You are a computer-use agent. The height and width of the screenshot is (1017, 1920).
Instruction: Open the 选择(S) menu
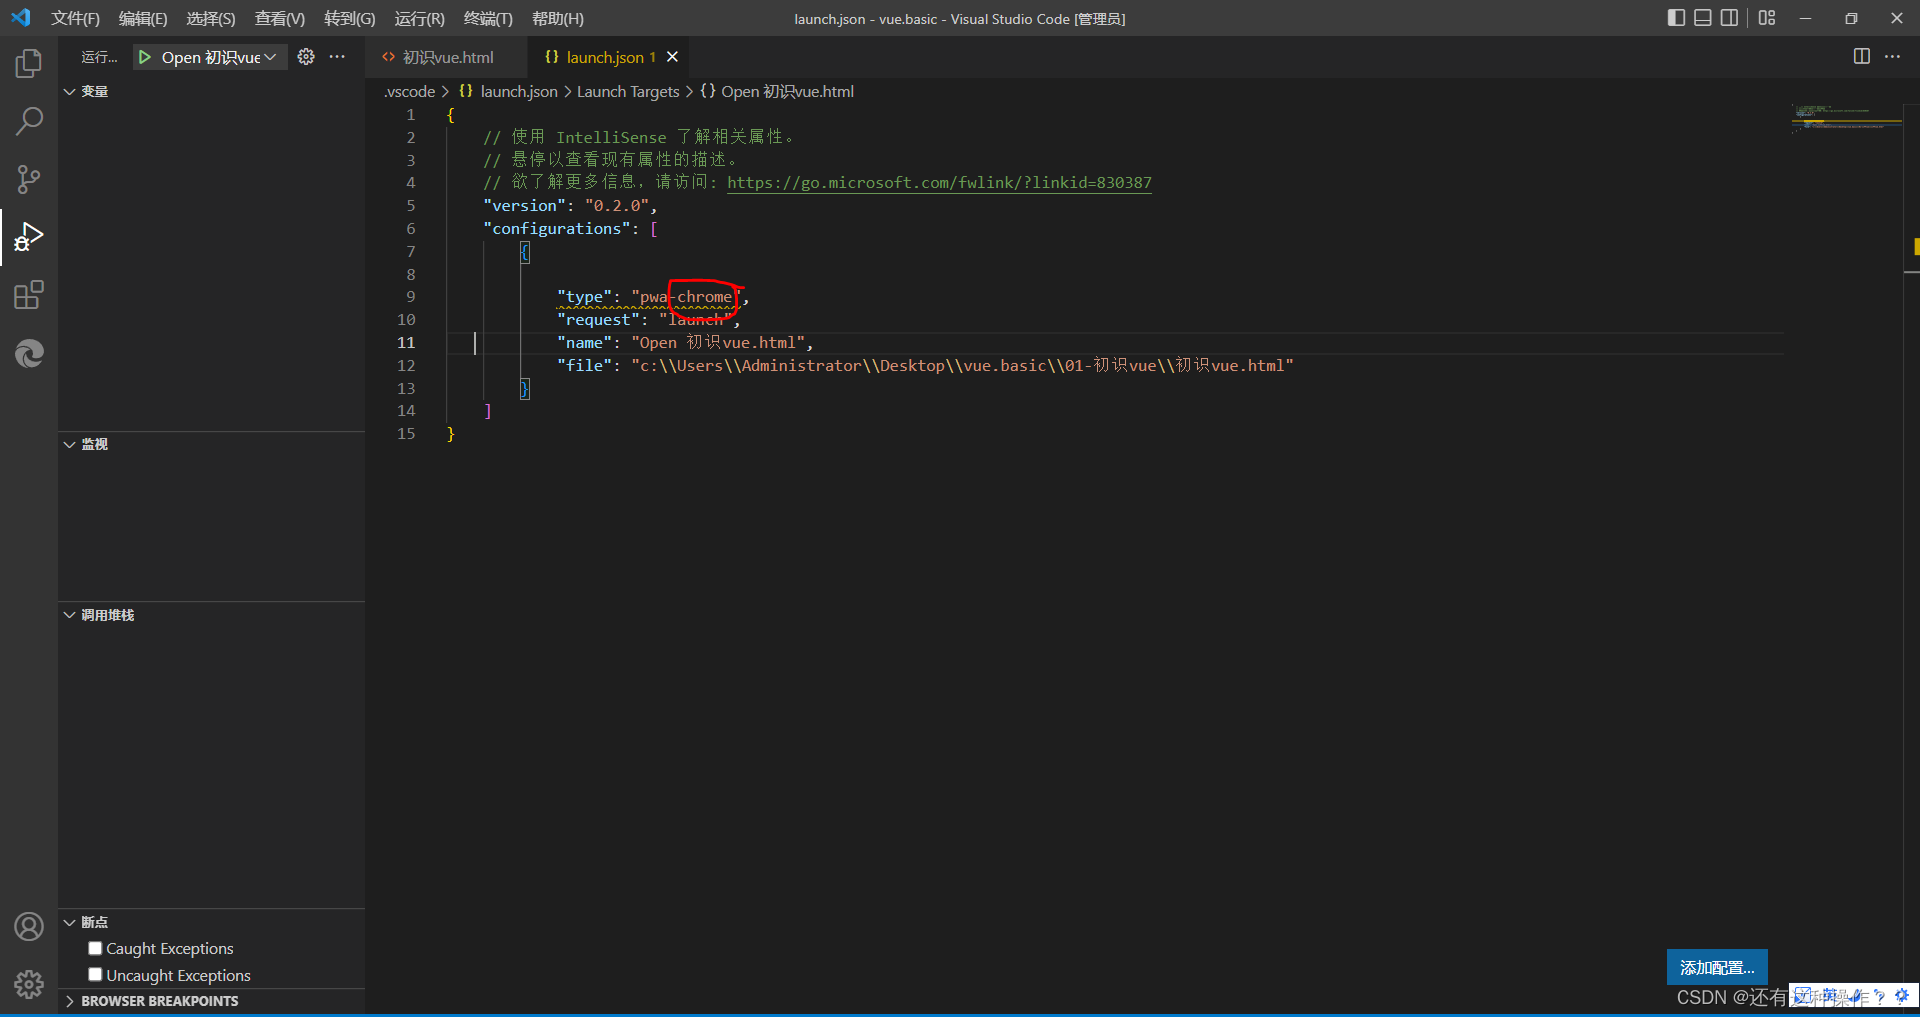tap(211, 19)
